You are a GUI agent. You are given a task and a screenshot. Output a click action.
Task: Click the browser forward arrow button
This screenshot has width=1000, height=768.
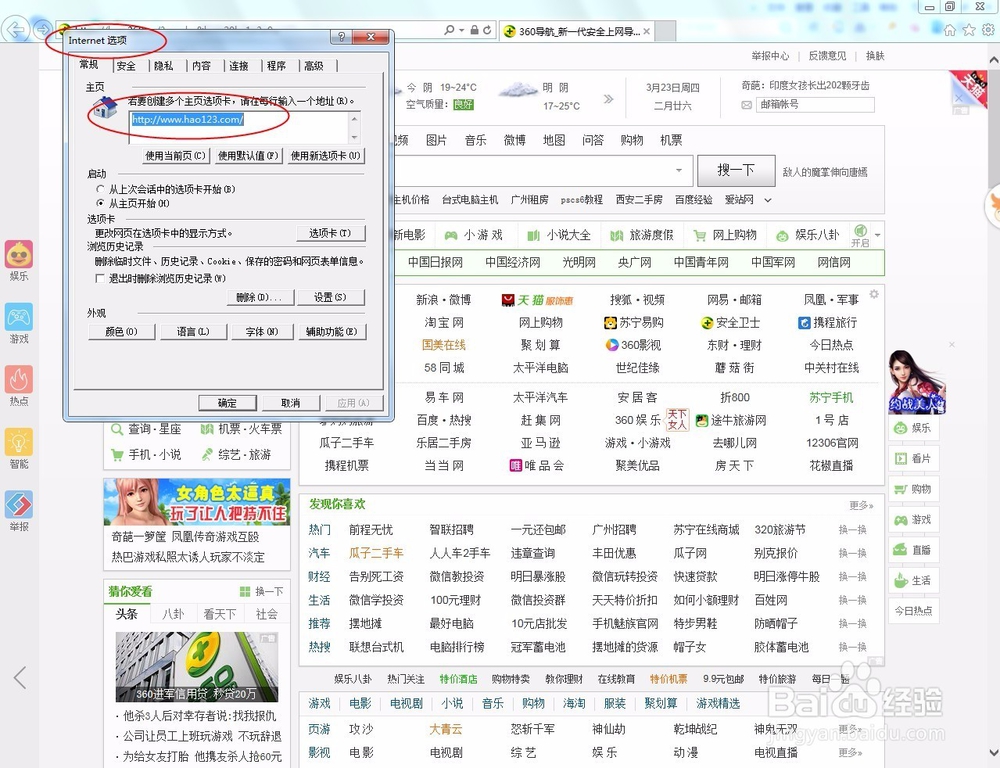(42, 29)
